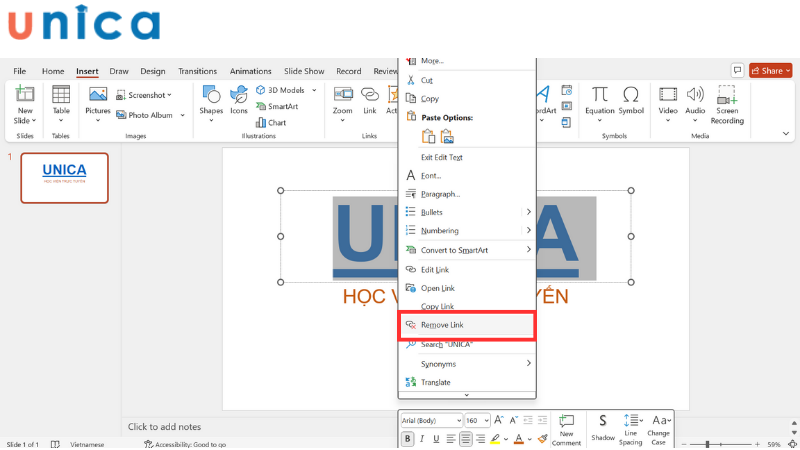Image resolution: width=800 pixels, height=450 pixels.
Task: Click the Video insert icon
Action: (667, 94)
